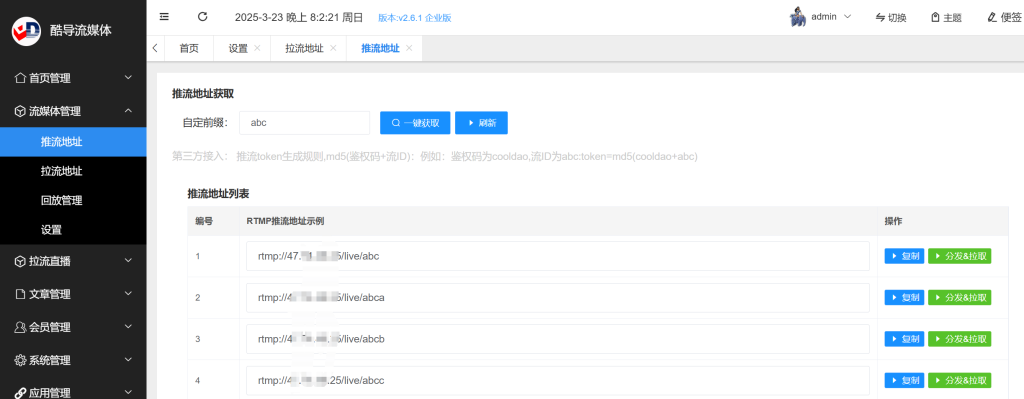Click the 切换 switch icon in header

tap(880, 18)
